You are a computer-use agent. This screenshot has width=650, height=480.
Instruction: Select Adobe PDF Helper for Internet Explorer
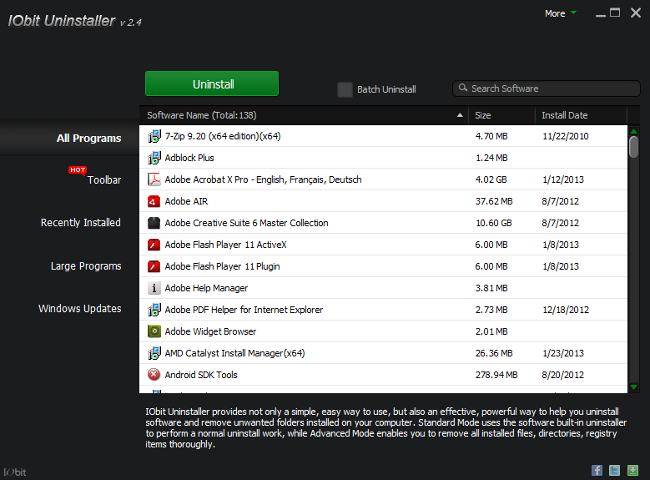coord(383,310)
